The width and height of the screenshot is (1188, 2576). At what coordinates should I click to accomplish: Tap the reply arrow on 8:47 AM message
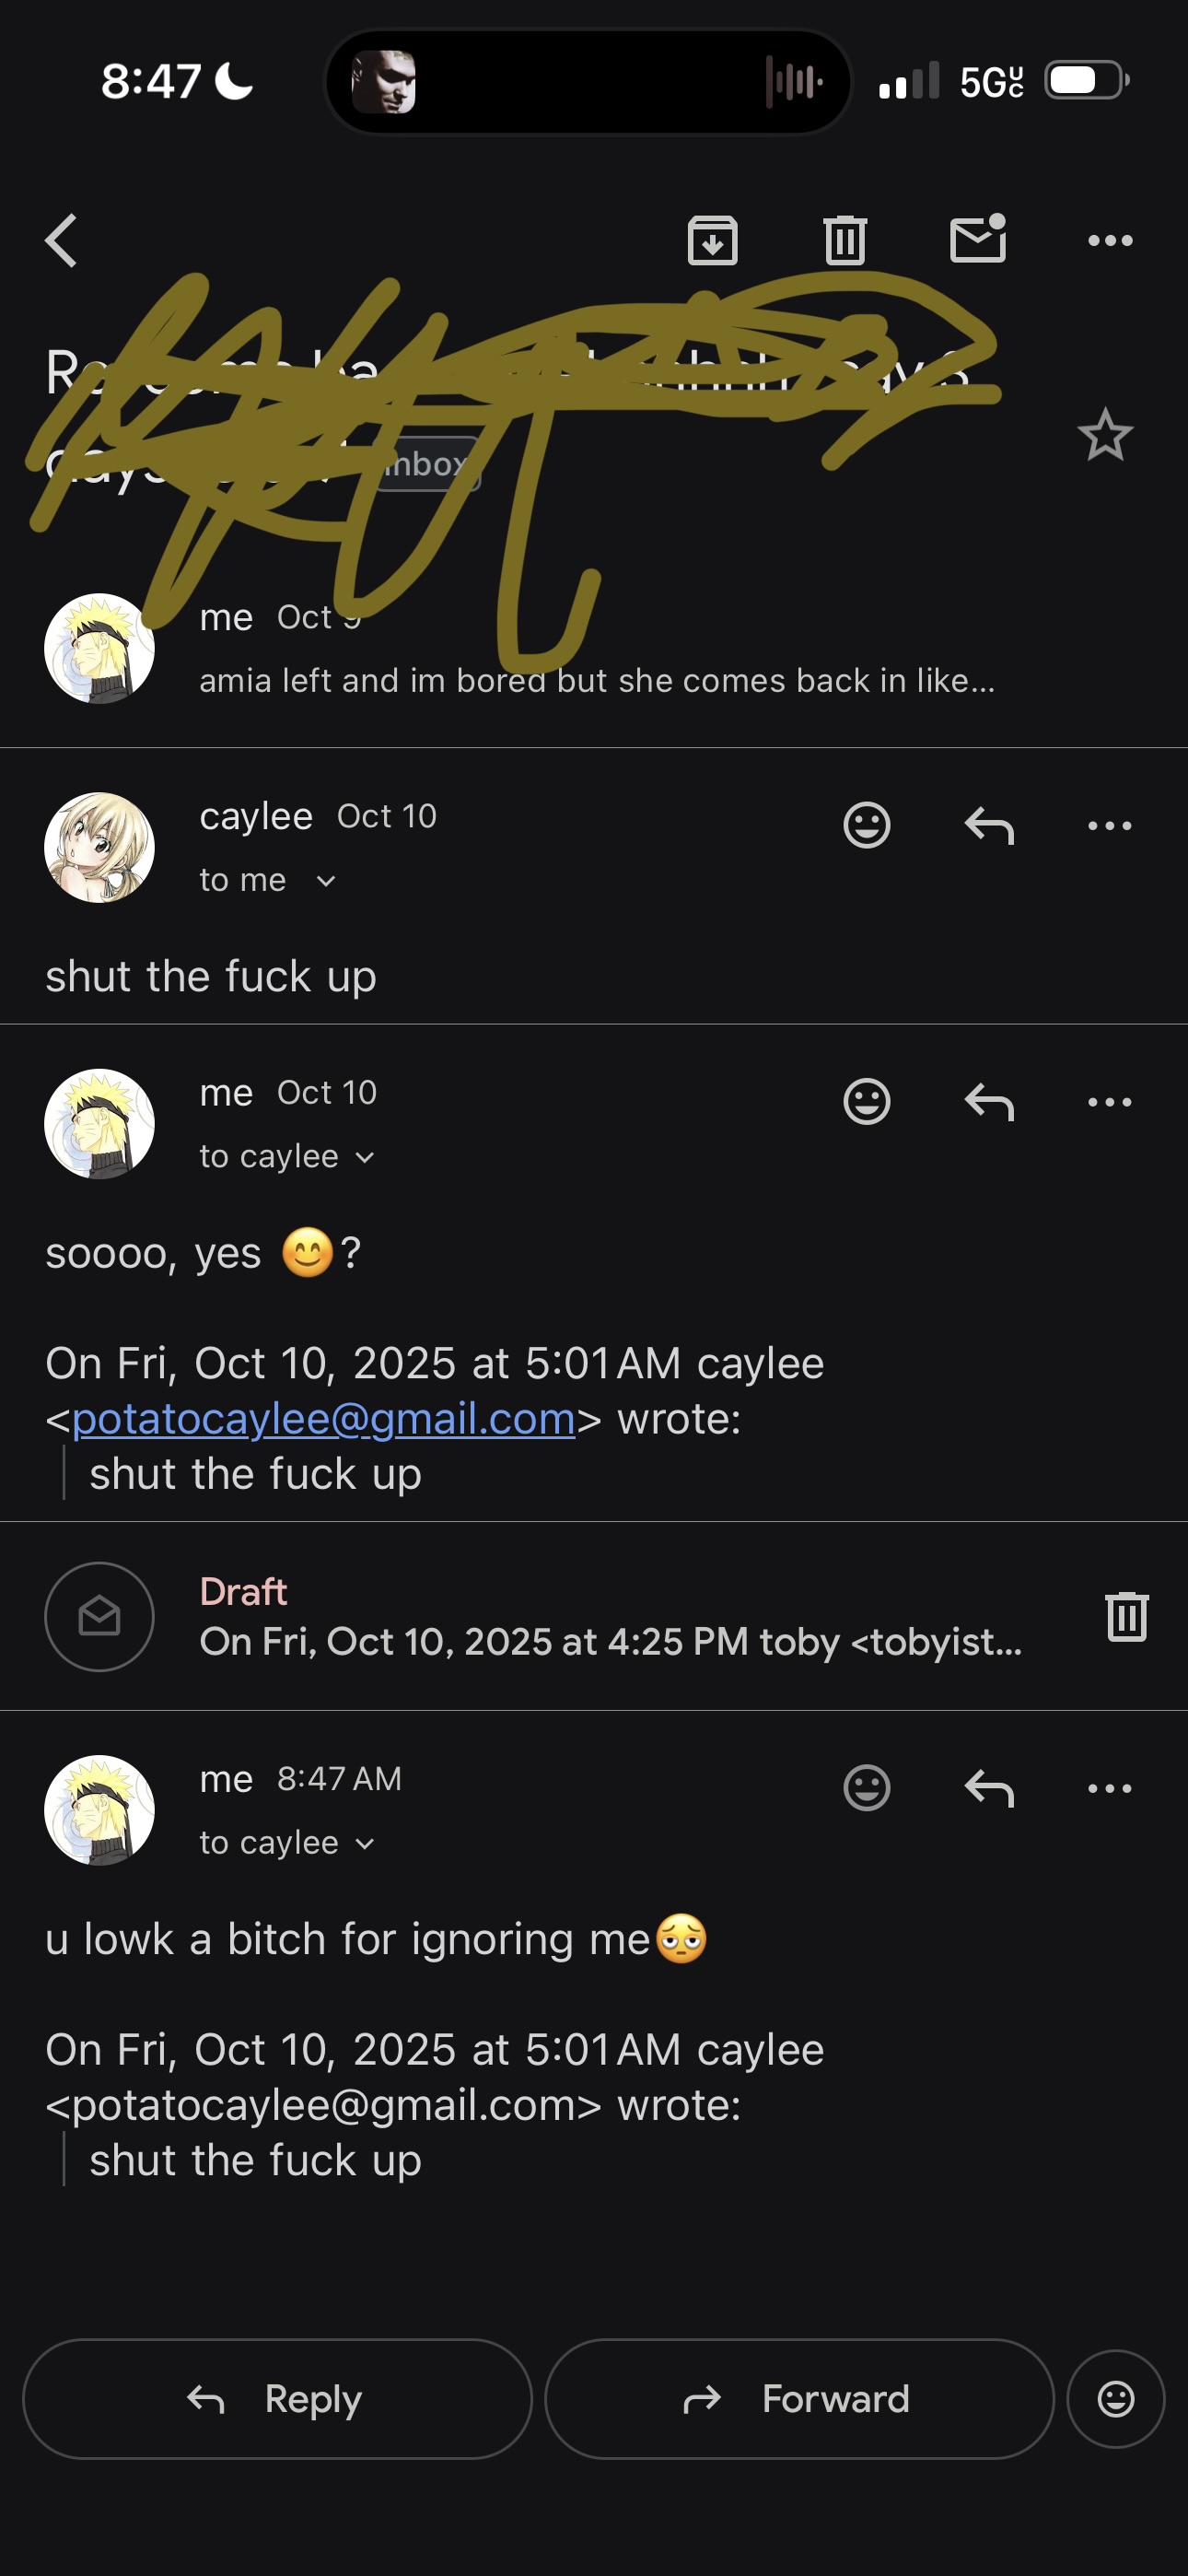click(x=989, y=1788)
